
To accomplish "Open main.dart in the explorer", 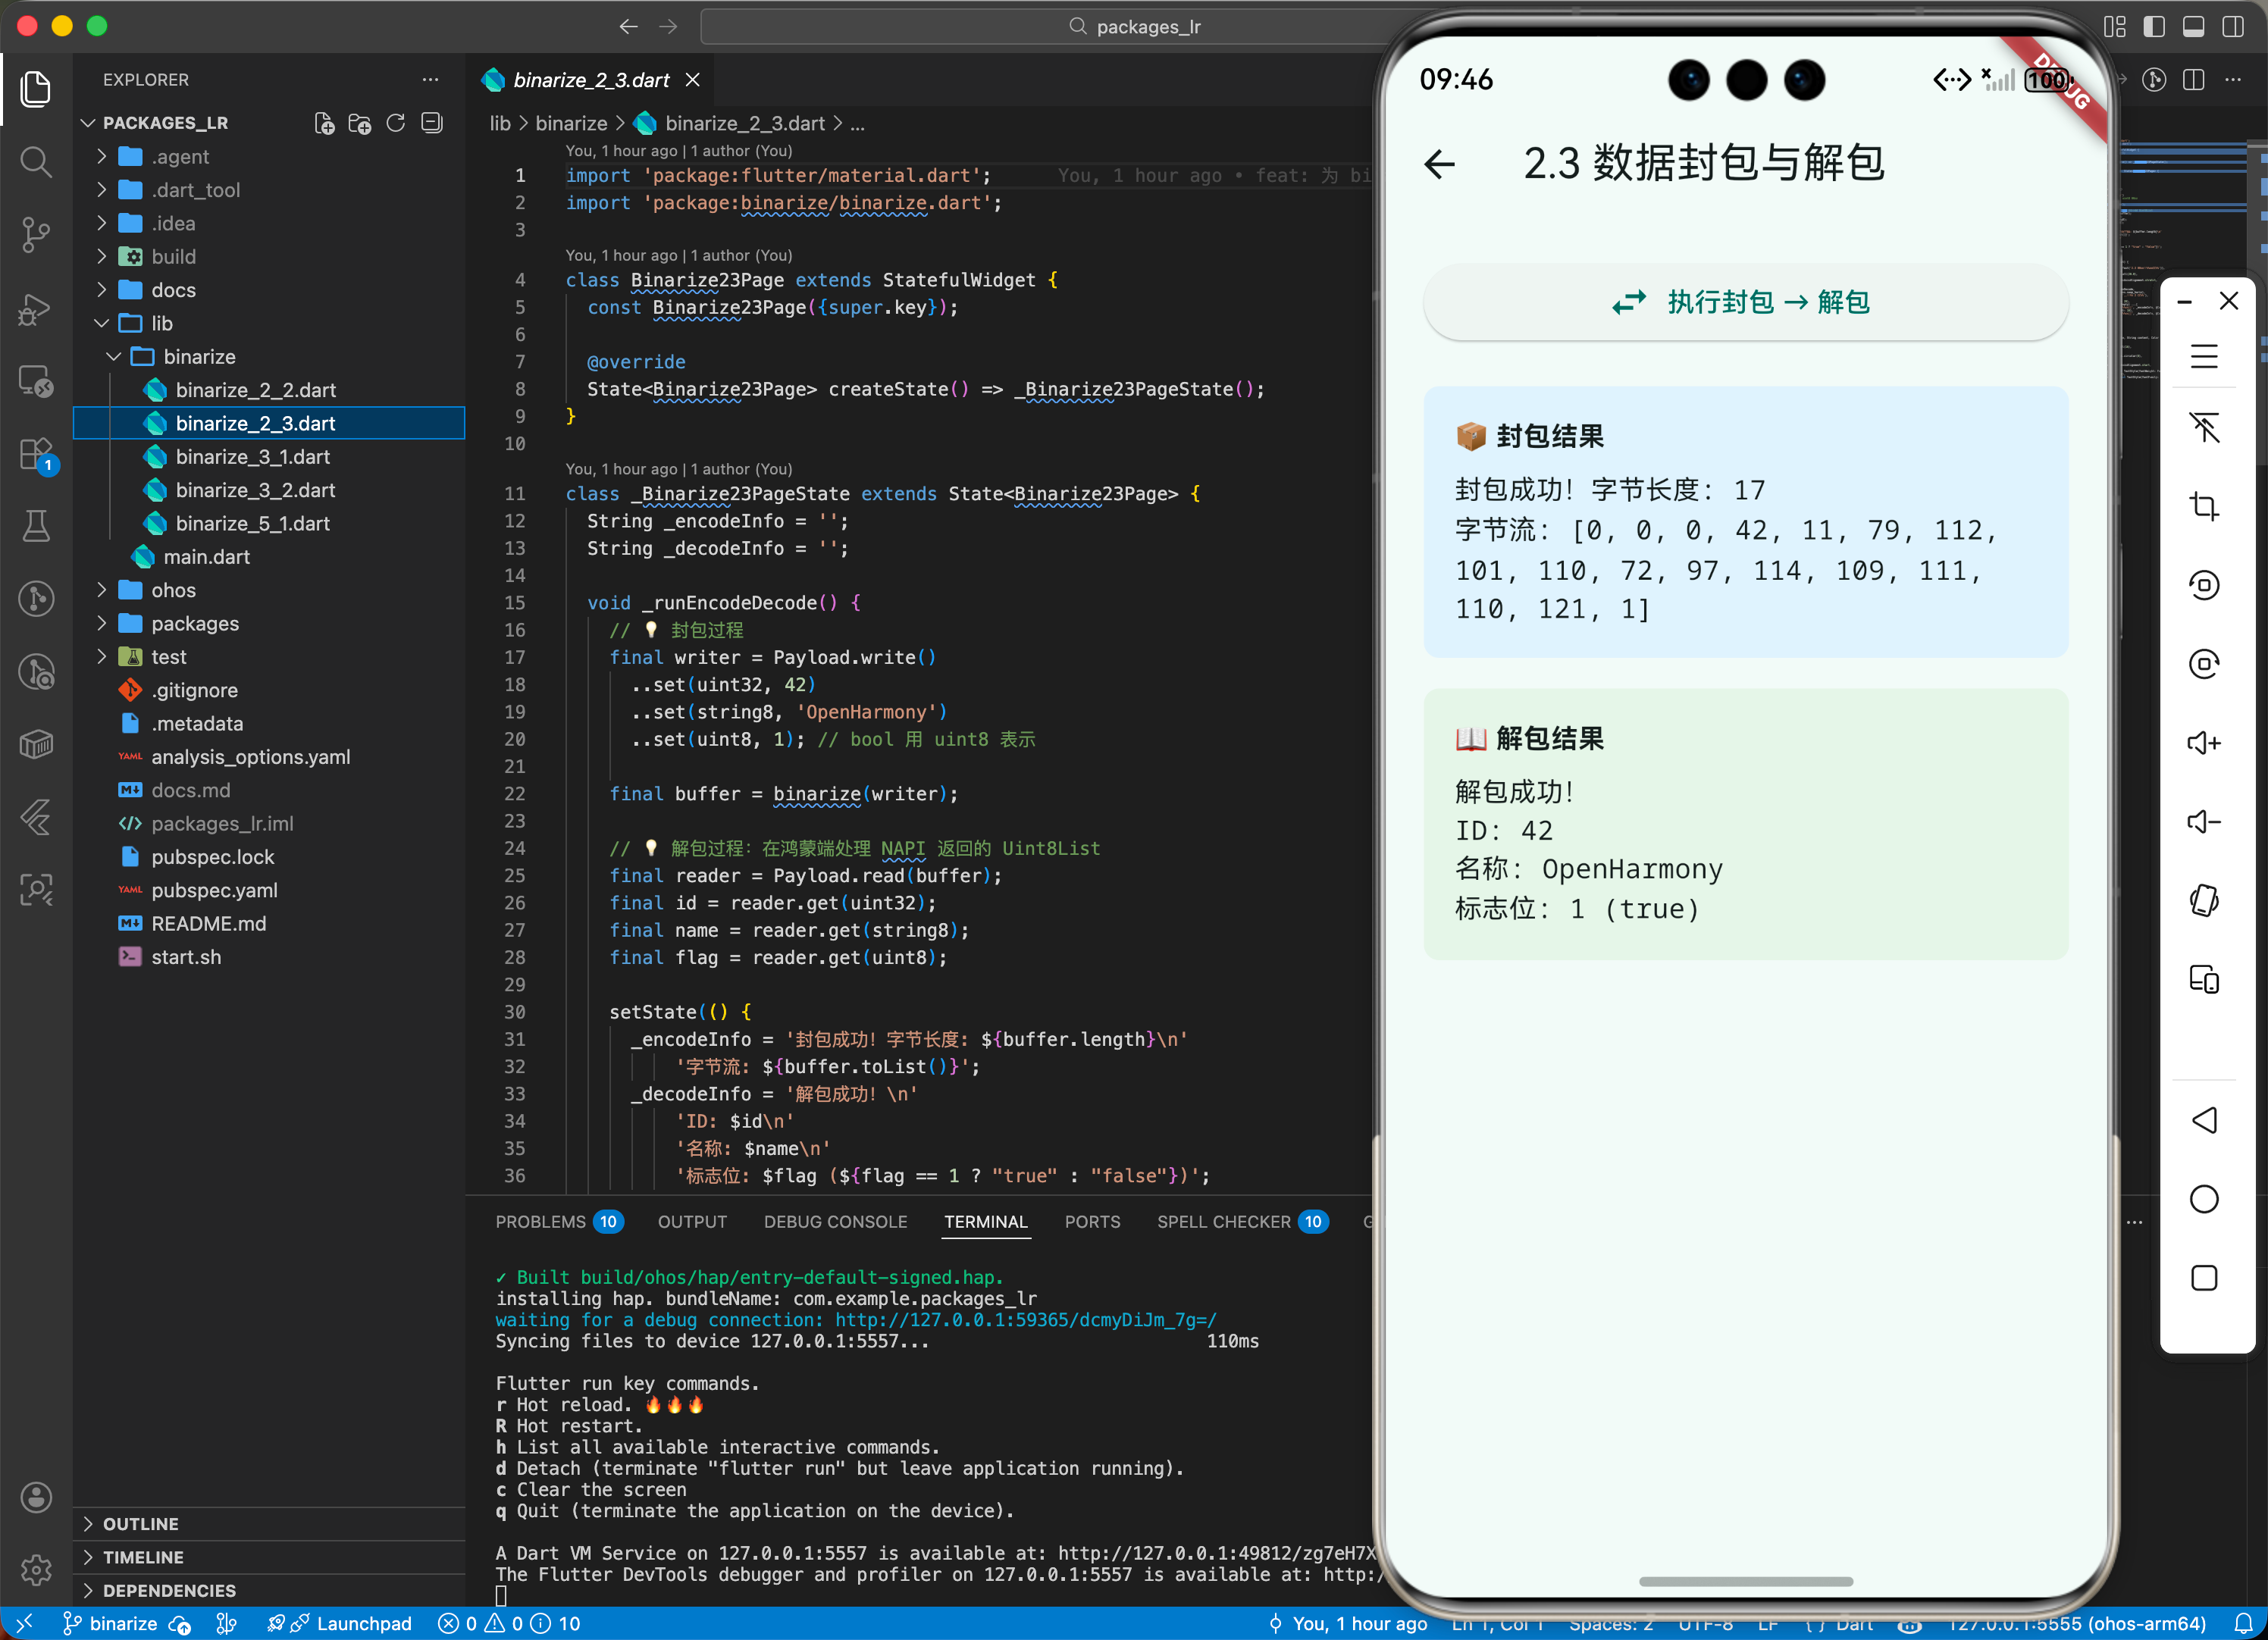I will pyautogui.click(x=206, y=557).
